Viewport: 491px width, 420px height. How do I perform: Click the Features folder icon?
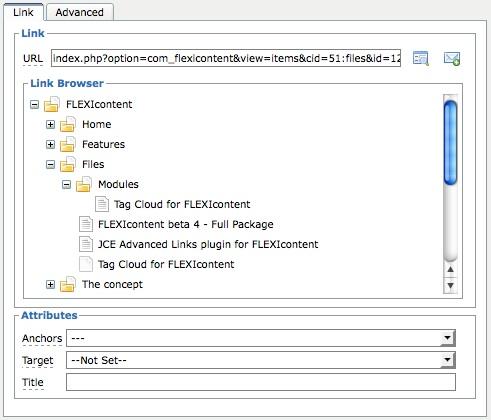point(68,144)
